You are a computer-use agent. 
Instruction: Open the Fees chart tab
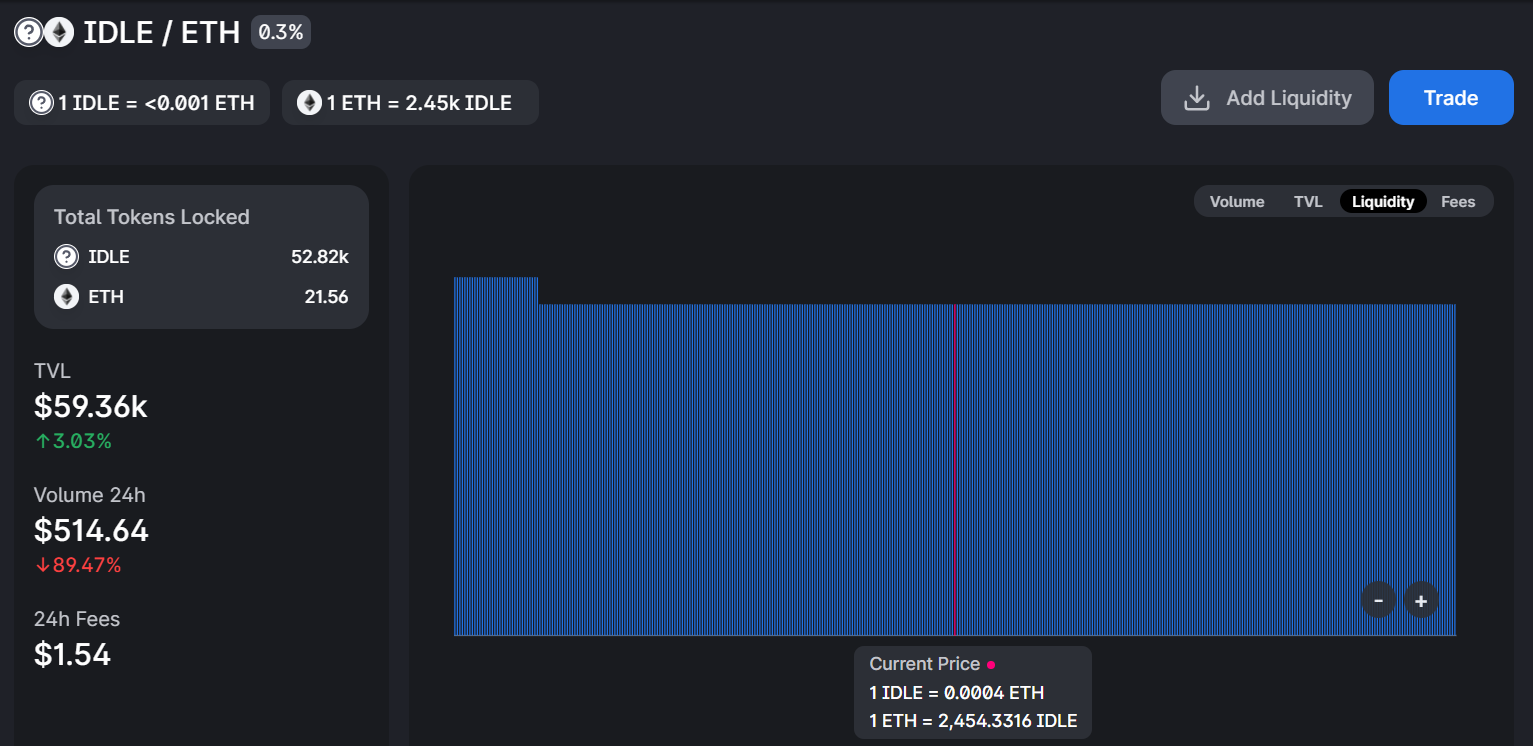[1457, 202]
